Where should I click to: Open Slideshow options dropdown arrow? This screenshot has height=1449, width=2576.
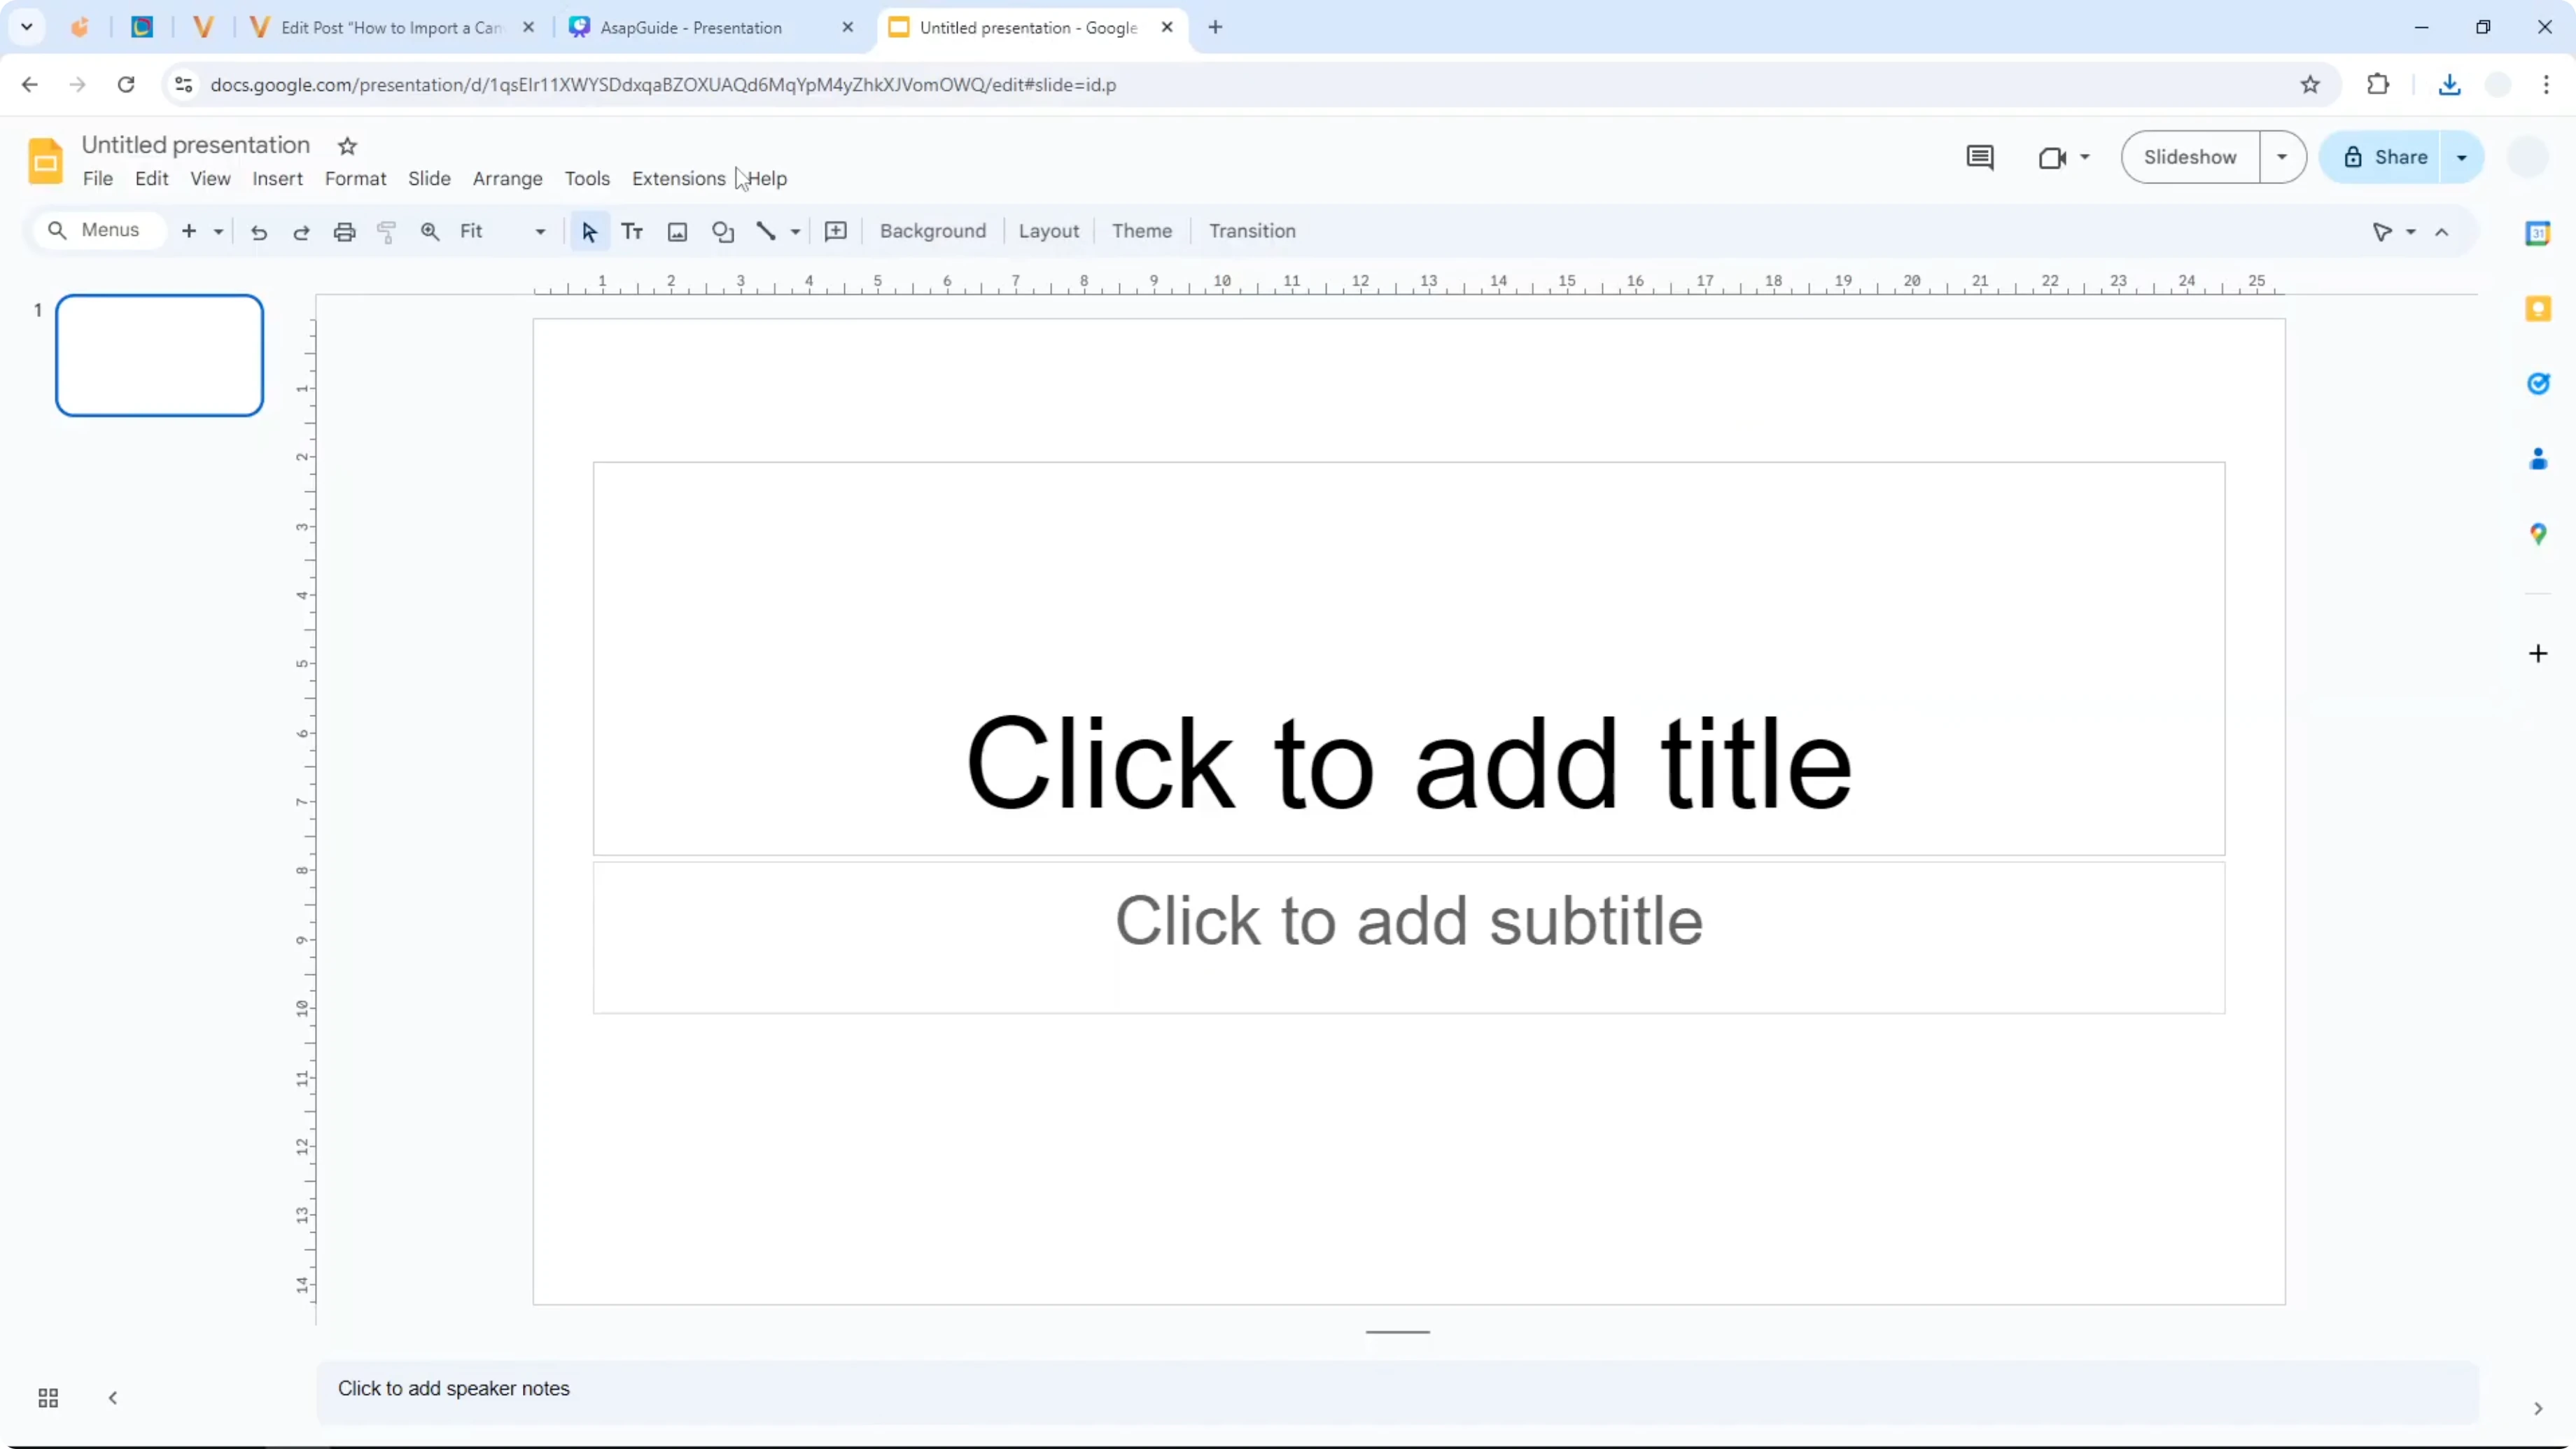[x=2282, y=157]
